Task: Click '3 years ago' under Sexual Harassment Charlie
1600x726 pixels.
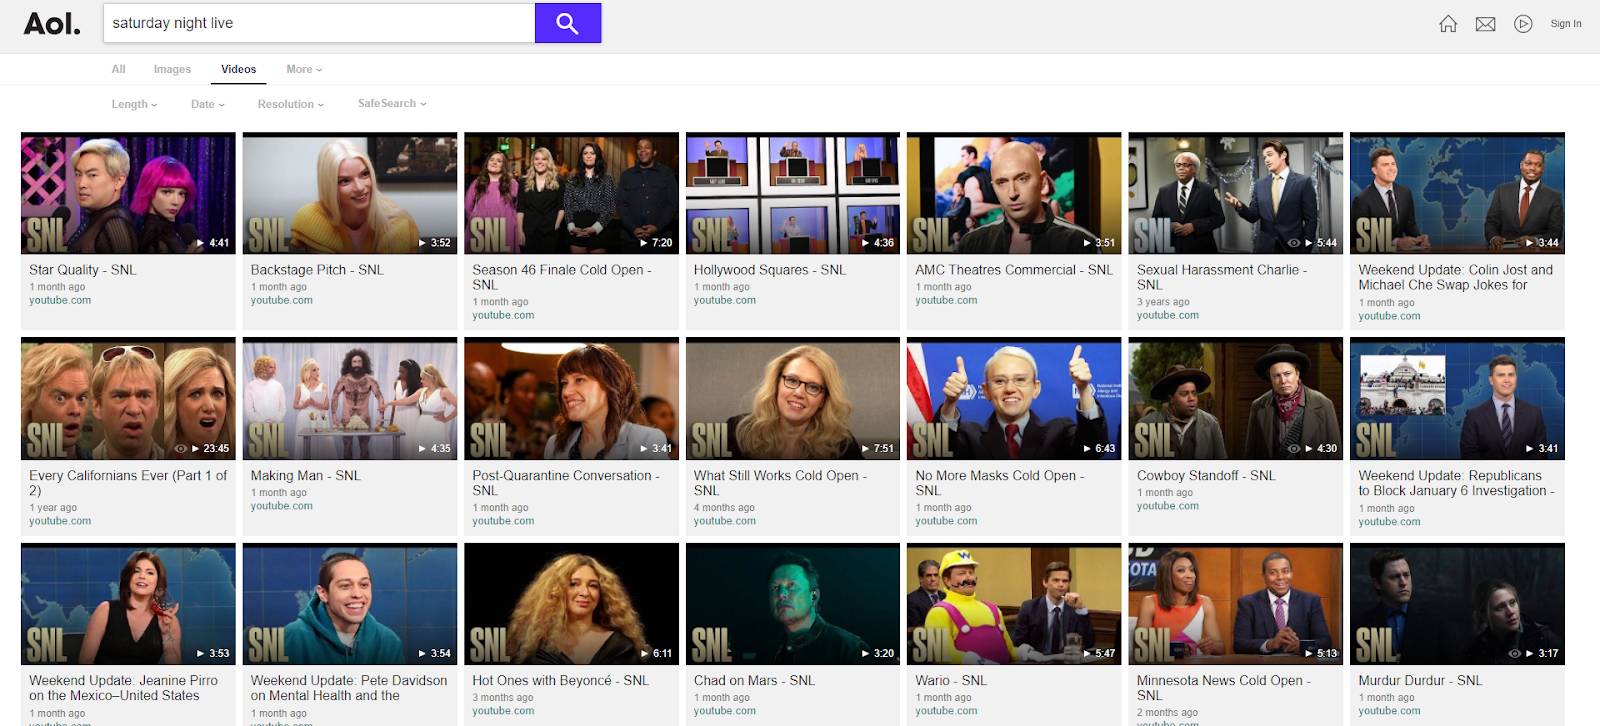Action: pos(1163,302)
